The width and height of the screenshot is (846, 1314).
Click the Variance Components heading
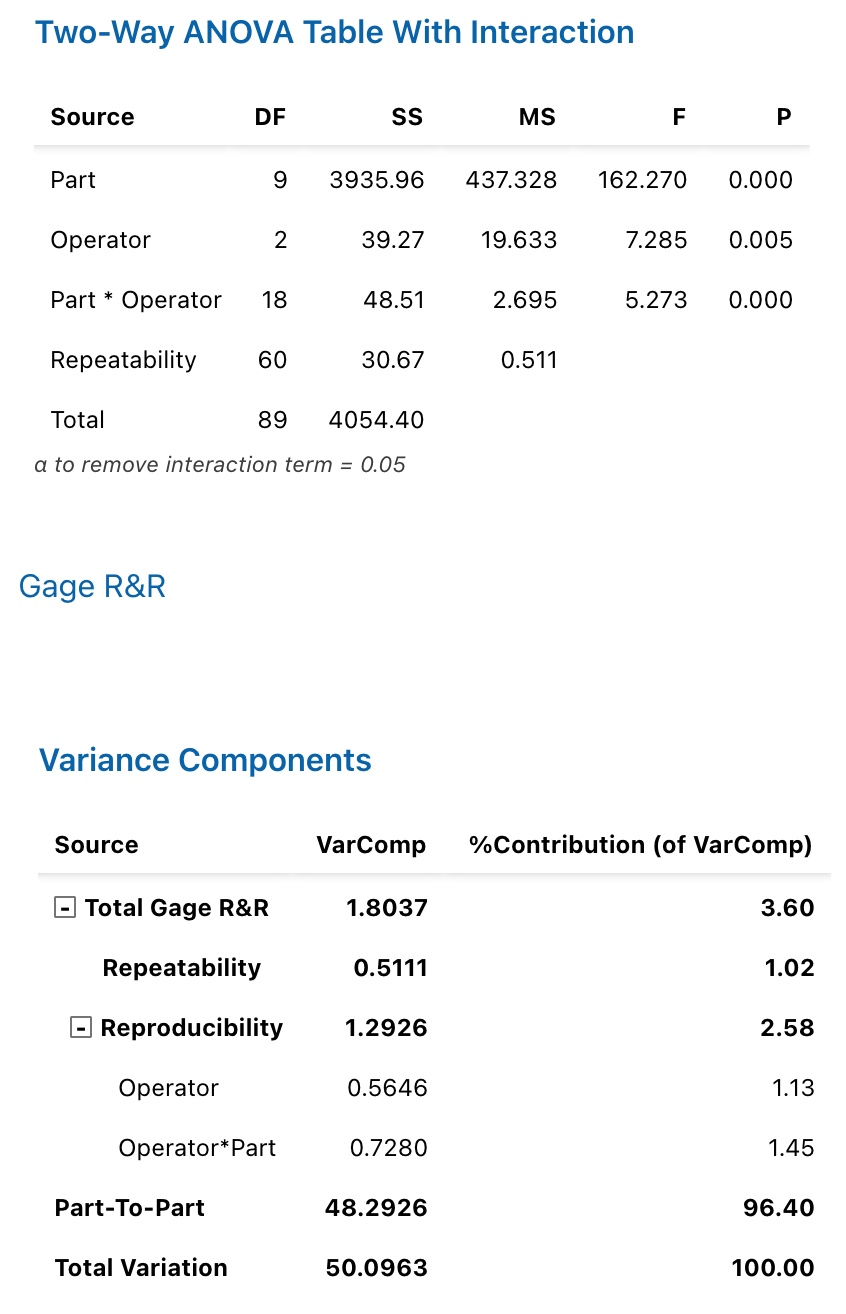click(205, 760)
